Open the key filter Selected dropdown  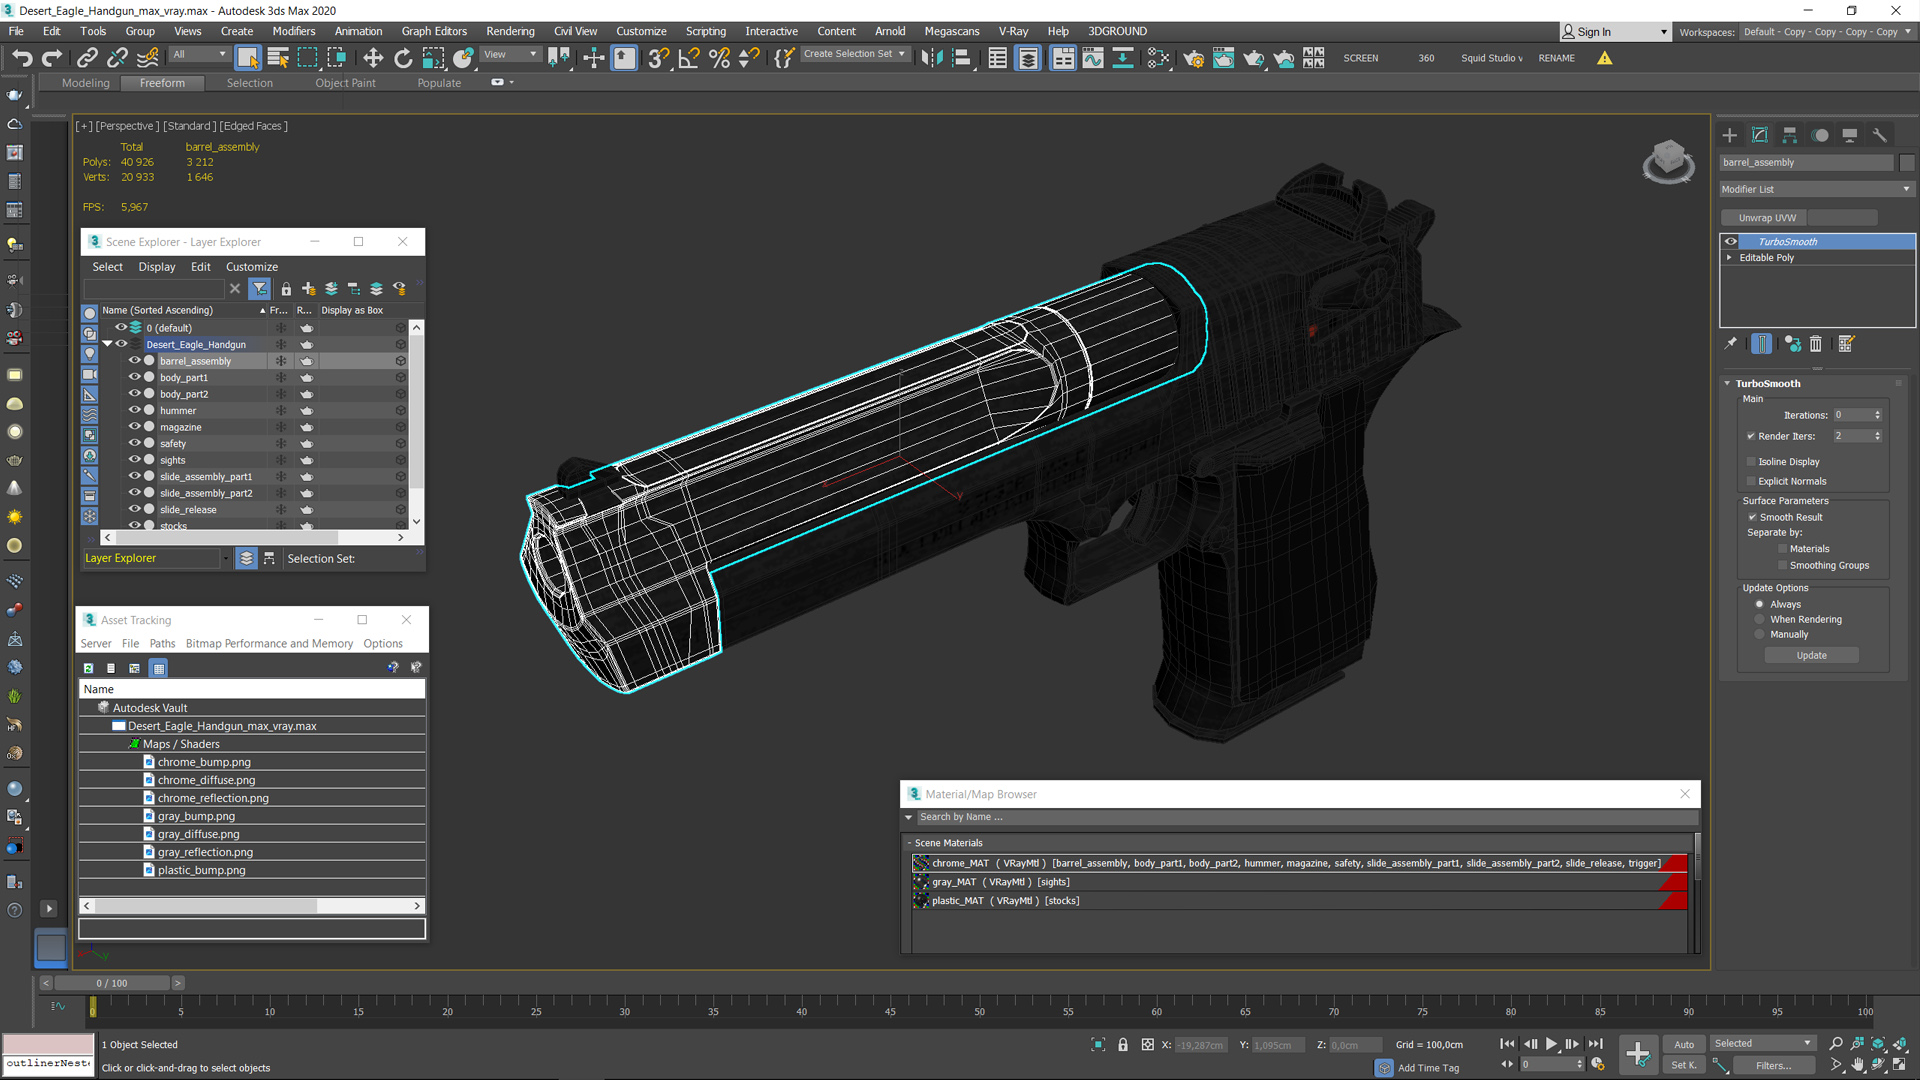(1762, 1044)
